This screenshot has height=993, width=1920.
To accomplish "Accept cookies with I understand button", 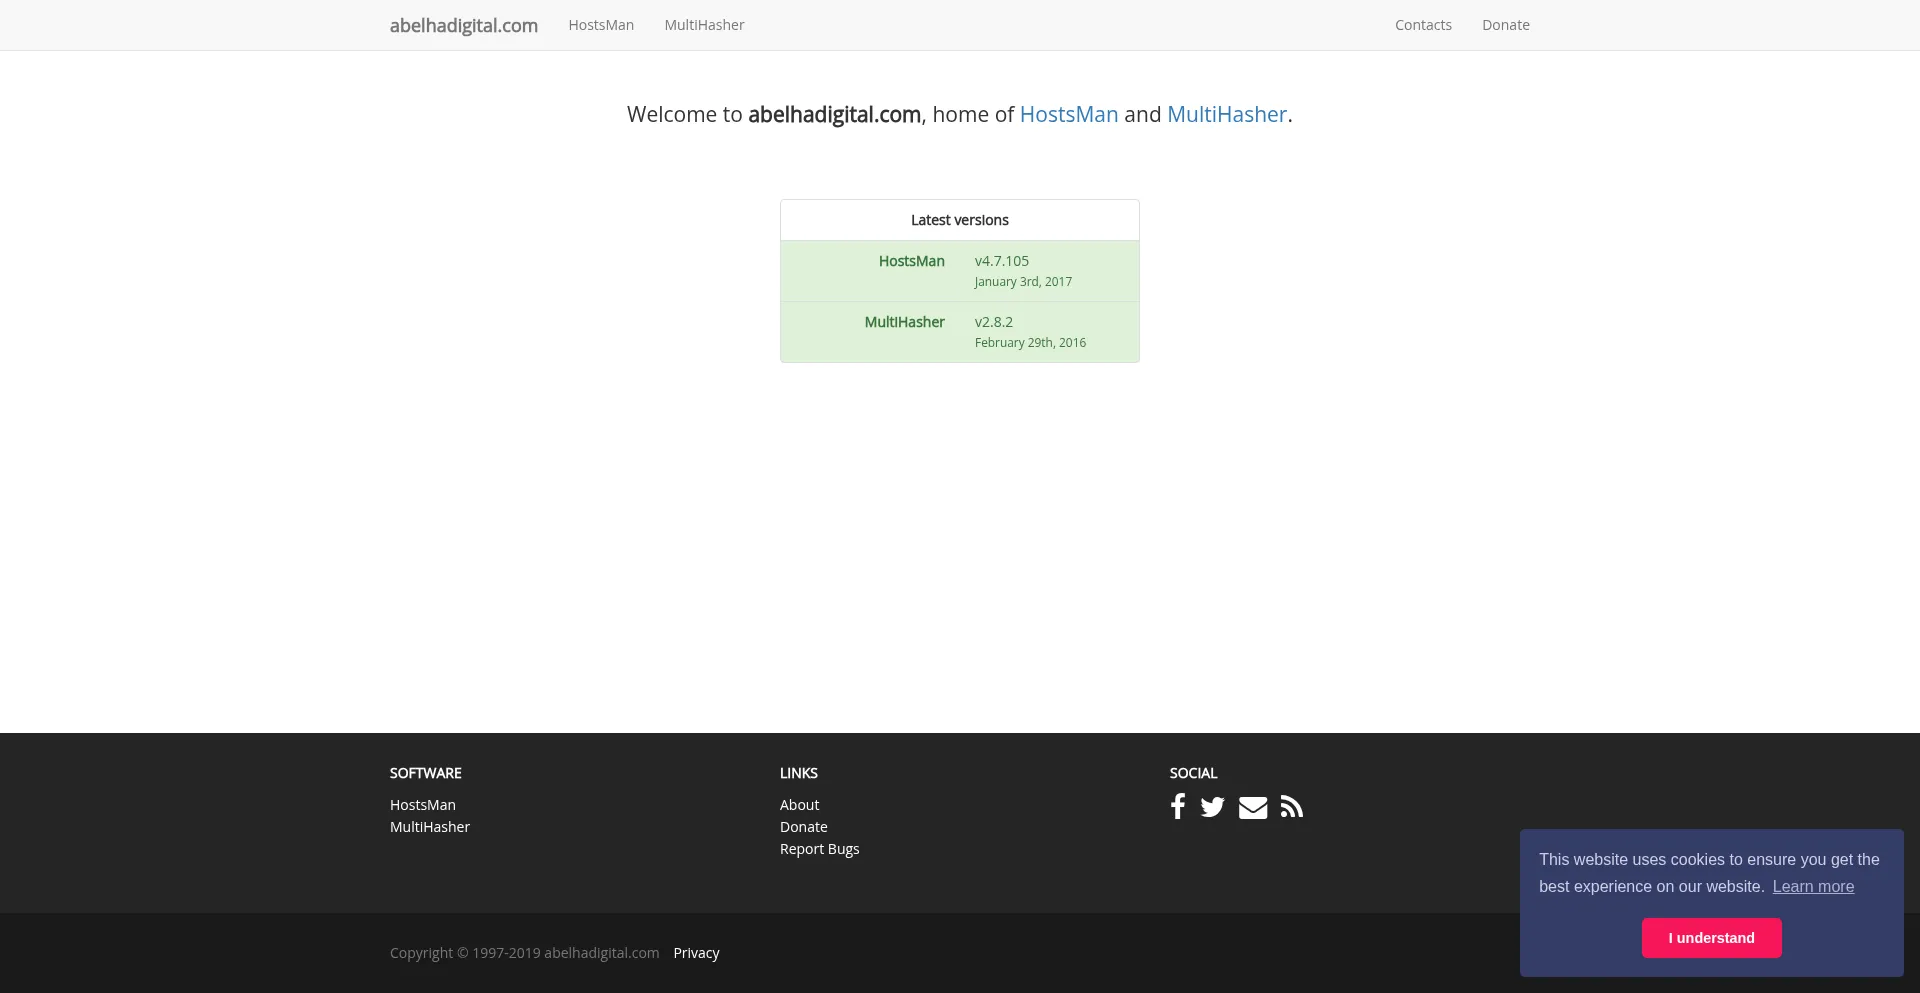I will 1712,938.
